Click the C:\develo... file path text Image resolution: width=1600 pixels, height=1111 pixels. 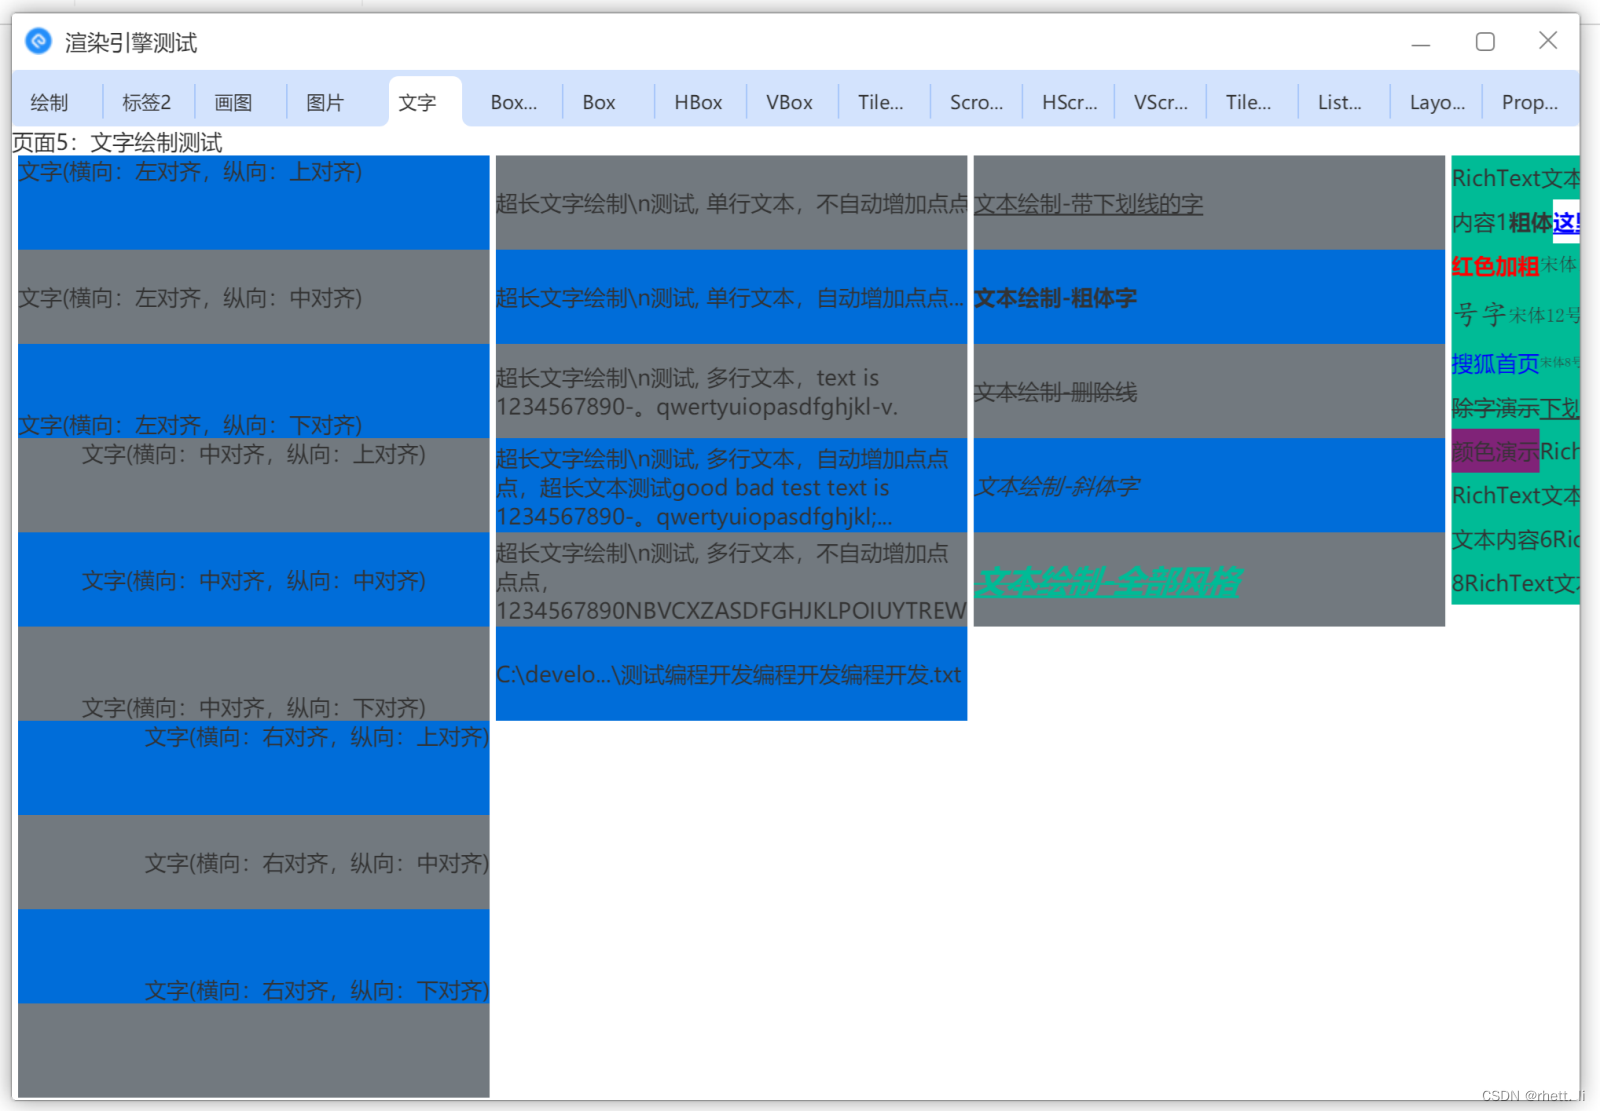pyautogui.click(x=731, y=674)
